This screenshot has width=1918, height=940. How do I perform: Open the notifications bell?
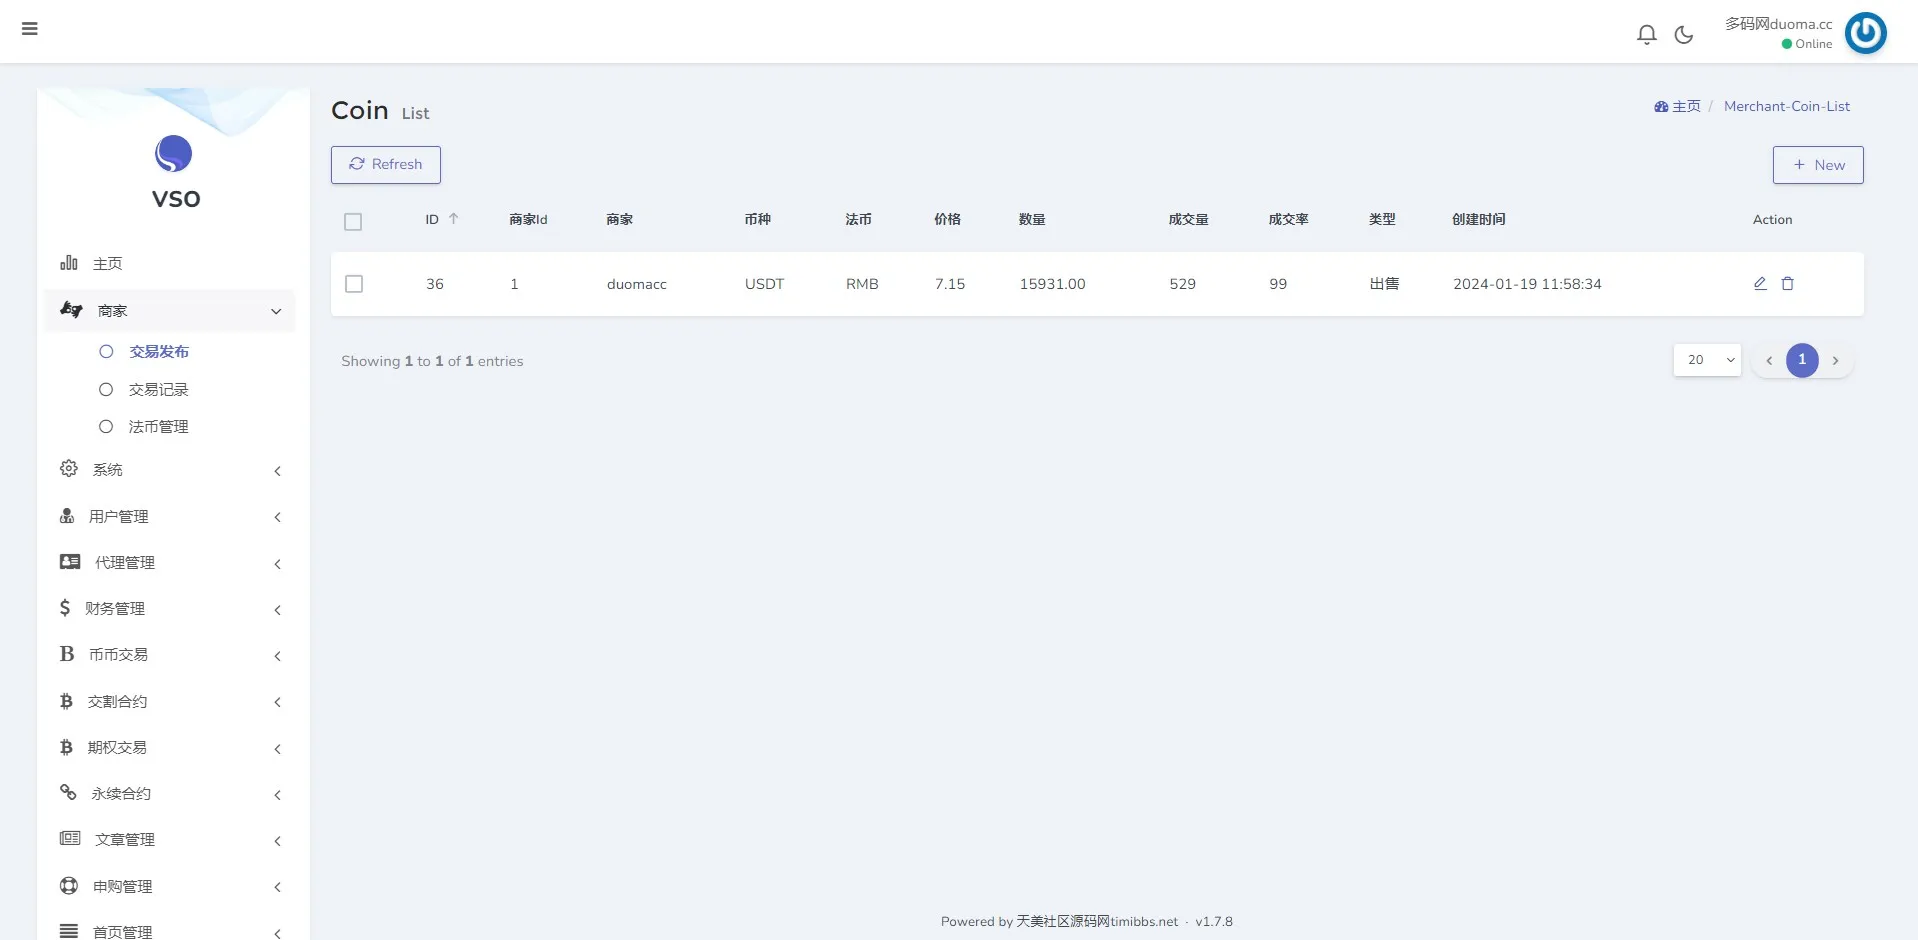1646,35
